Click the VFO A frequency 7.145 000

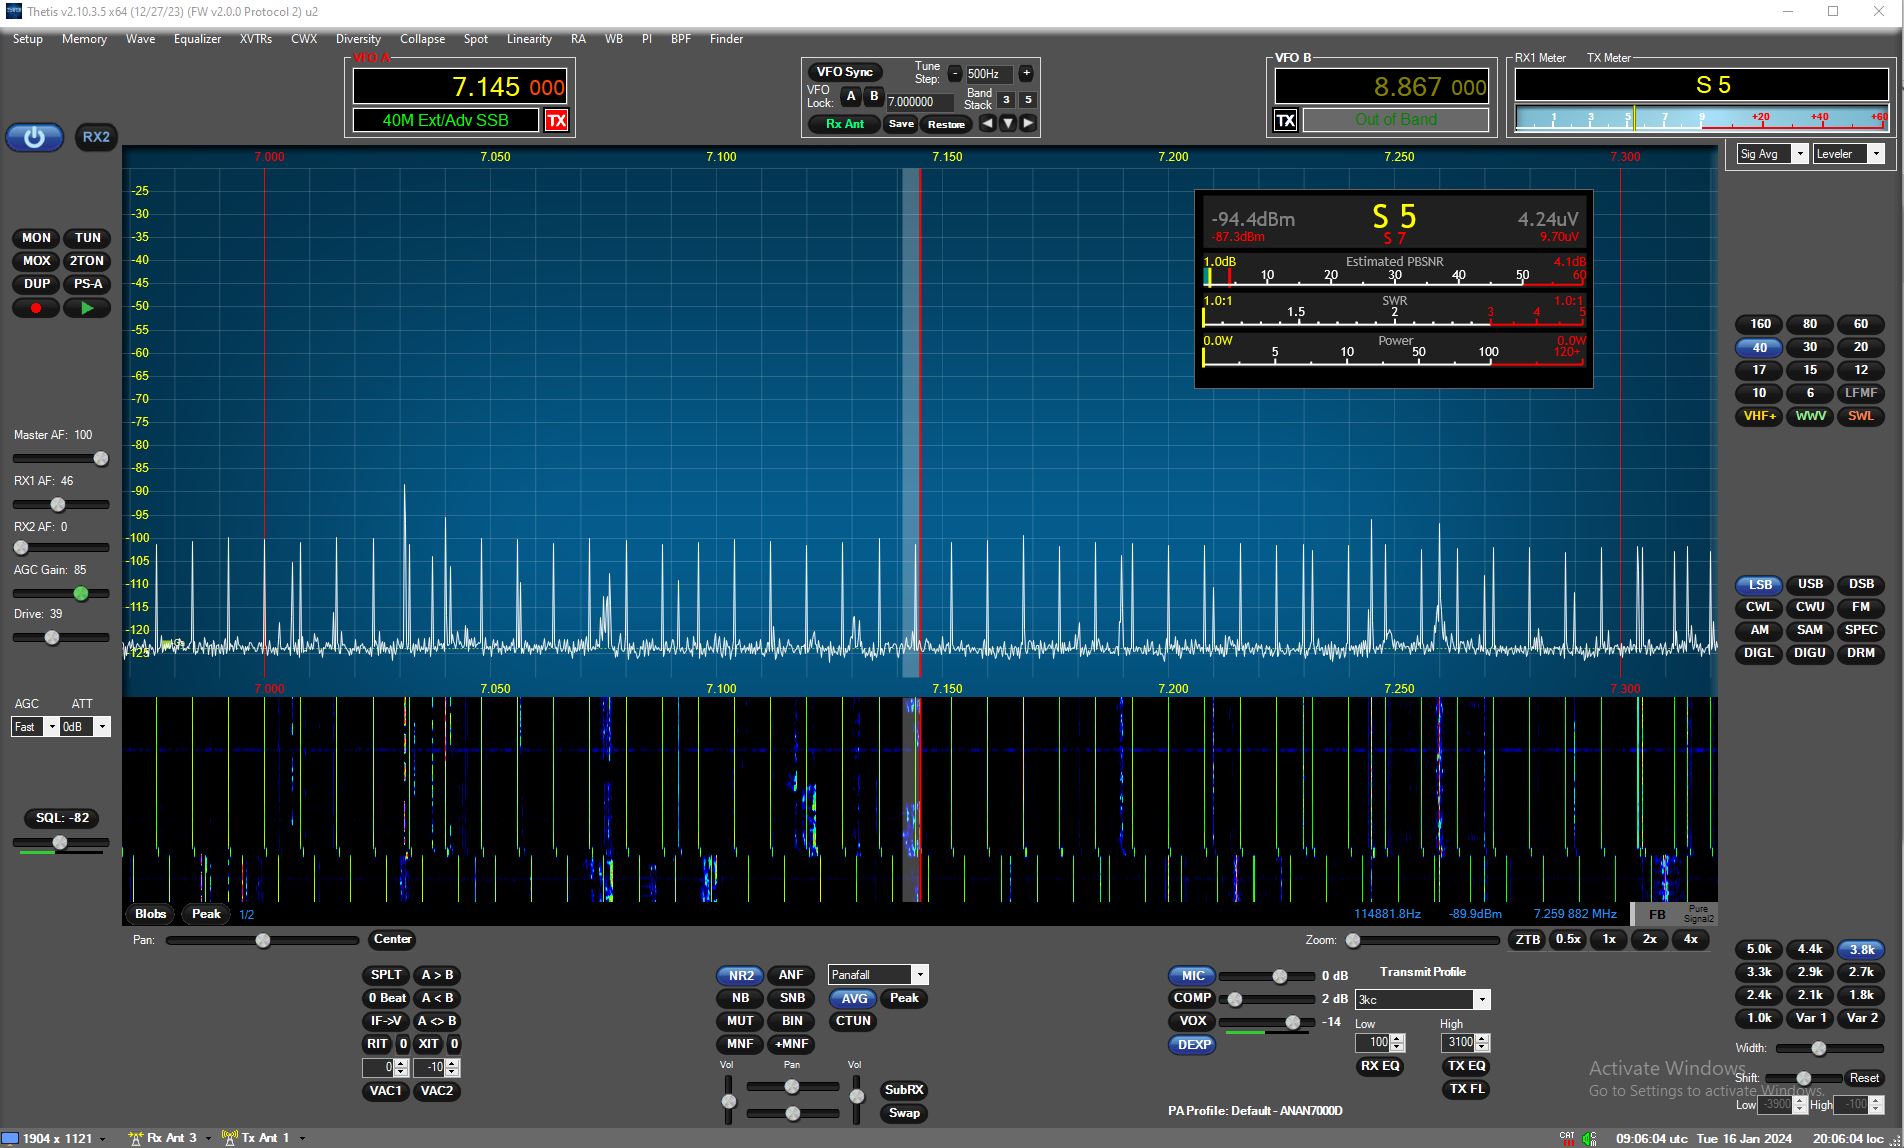(x=459, y=87)
